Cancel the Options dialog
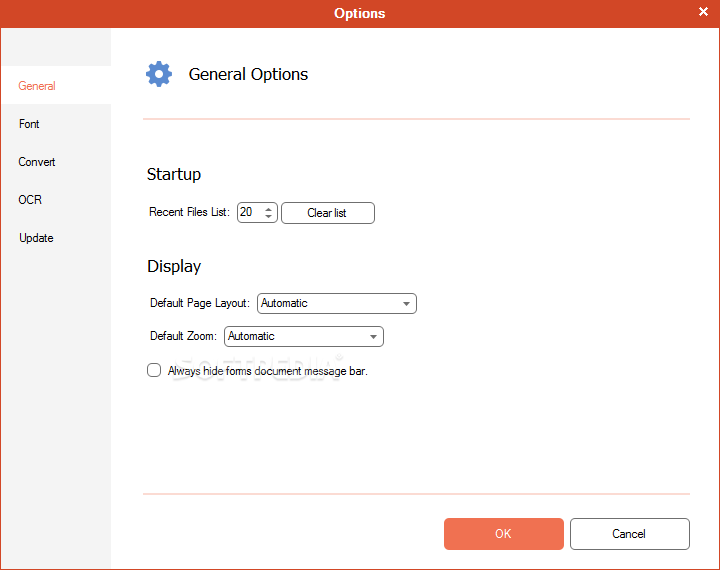The image size is (720, 570). click(630, 534)
